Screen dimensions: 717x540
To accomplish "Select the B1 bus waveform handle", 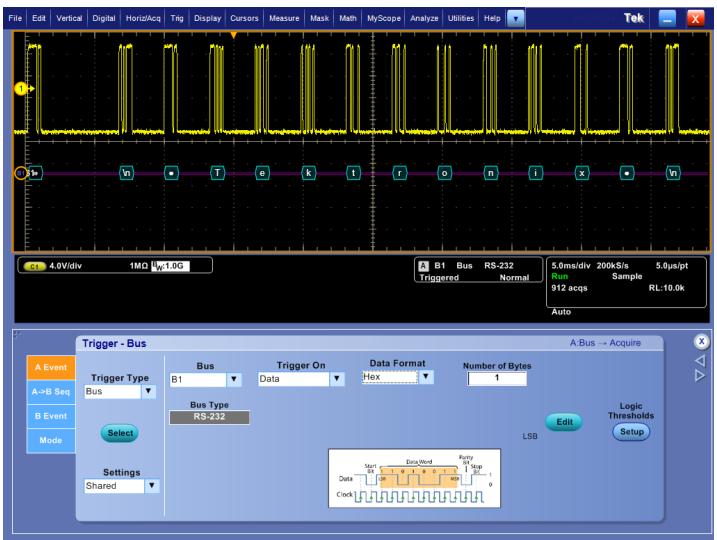I will [x=21, y=173].
